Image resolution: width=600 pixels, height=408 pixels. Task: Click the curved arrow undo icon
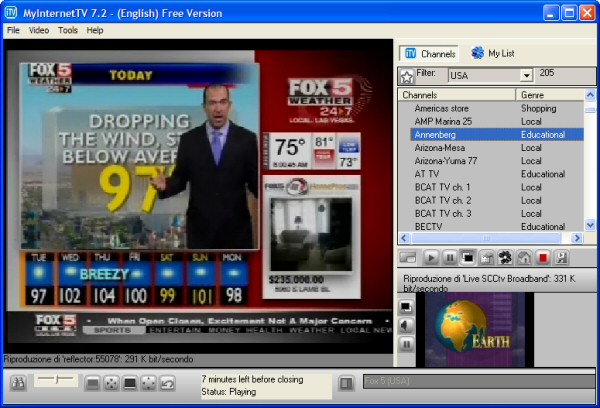(168, 383)
